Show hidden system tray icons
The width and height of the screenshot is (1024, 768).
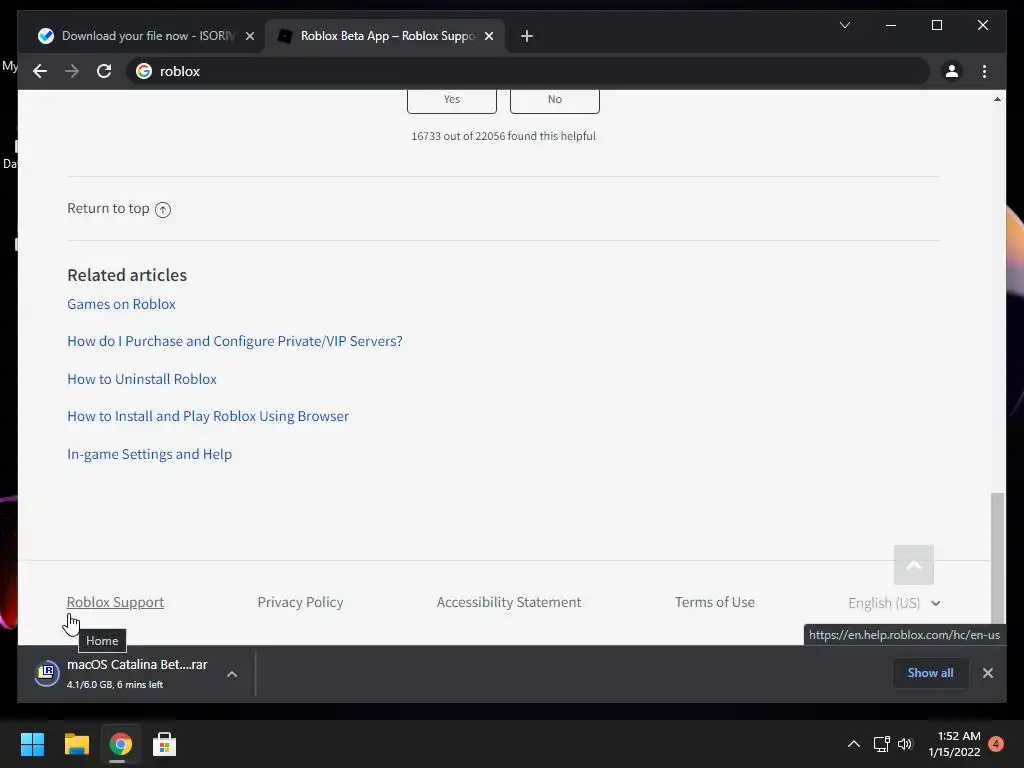point(854,744)
